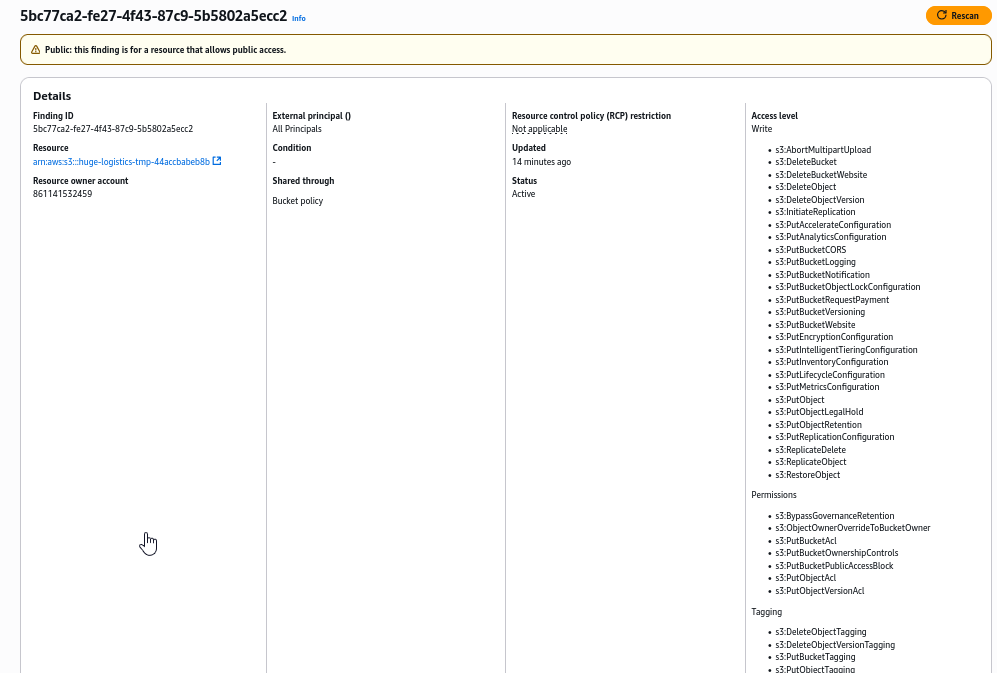
Task: Click the s3:ObjectOwnerOverrideToBucketOwner entry
Action: [x=853, y=528]
